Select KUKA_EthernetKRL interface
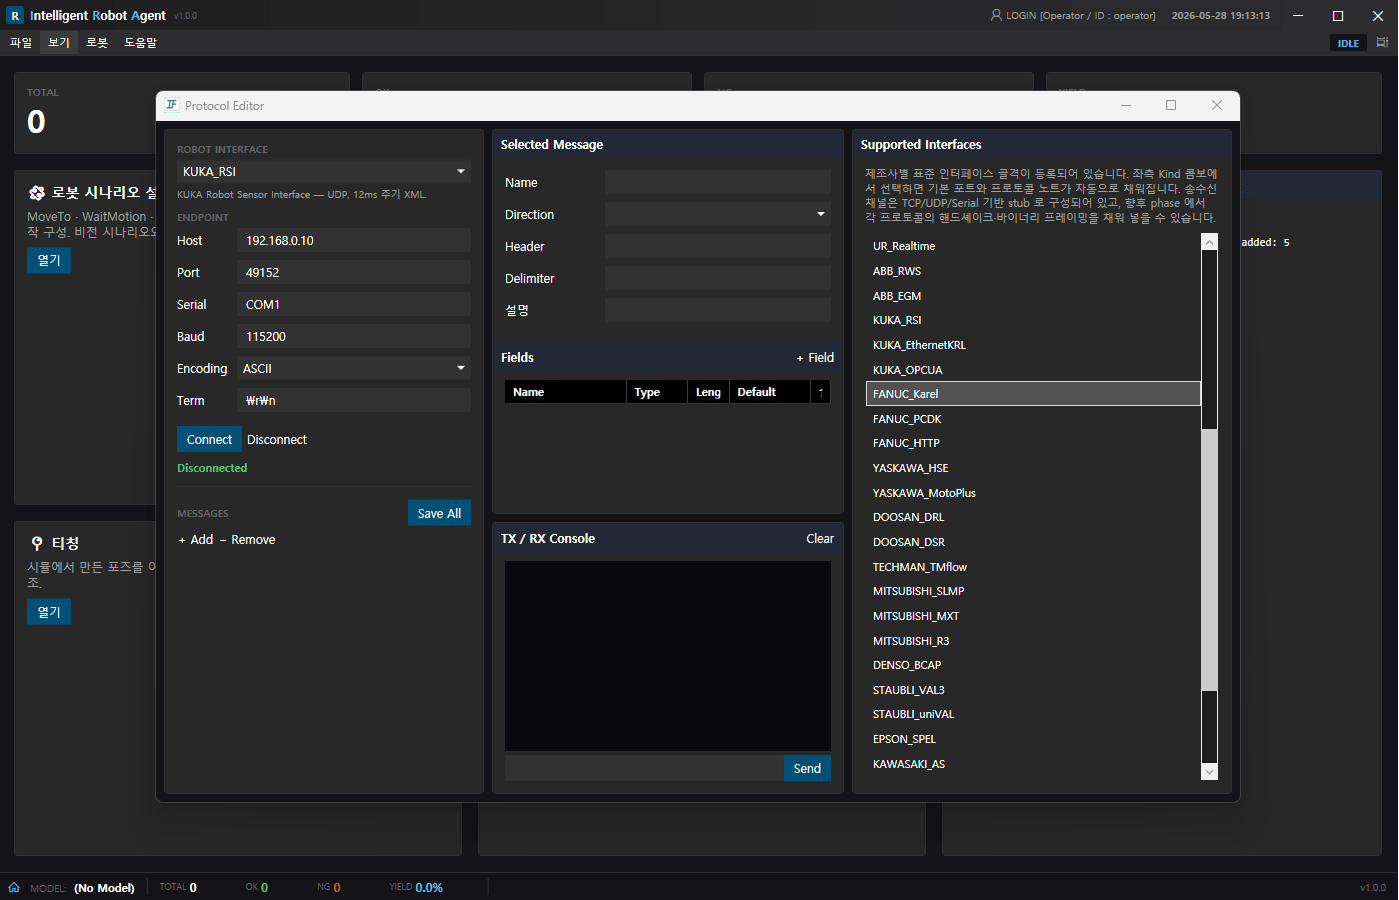The width and height of the screenshot is (1399, 900). (1033, 345)
